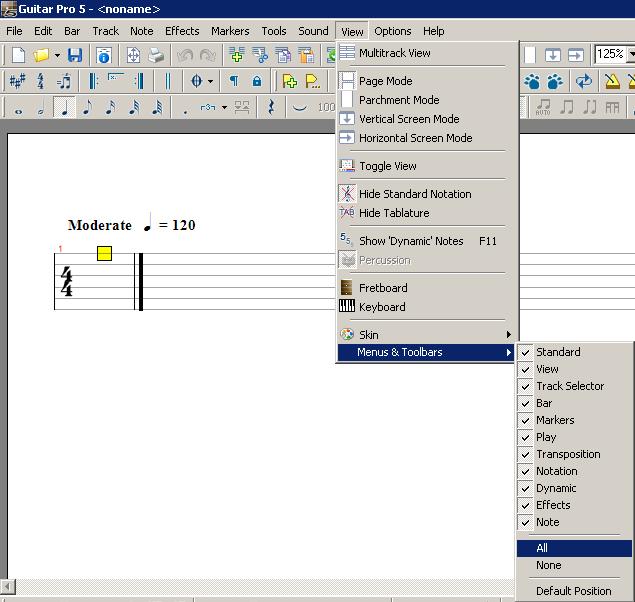Choose Hide Standard Notation
This screenshot has height=602, width=635.
426,194
